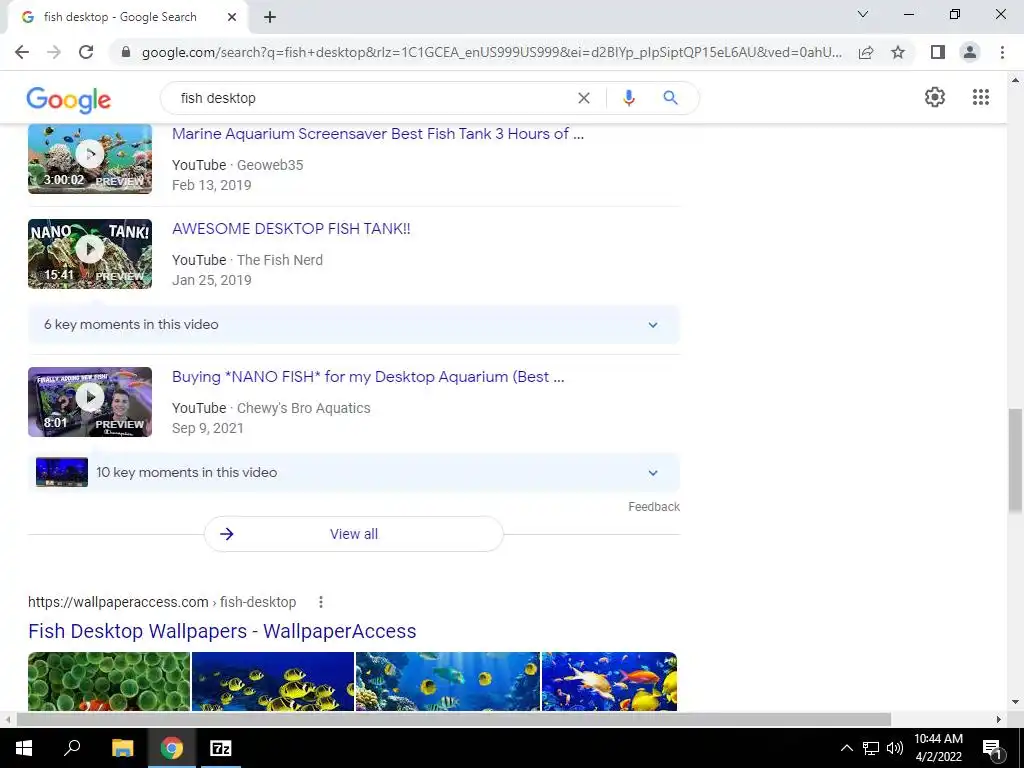Open the blue reef fish wallpaper image
The width and height of the screenshot is (1024, 768).
[x=448, y=681]
